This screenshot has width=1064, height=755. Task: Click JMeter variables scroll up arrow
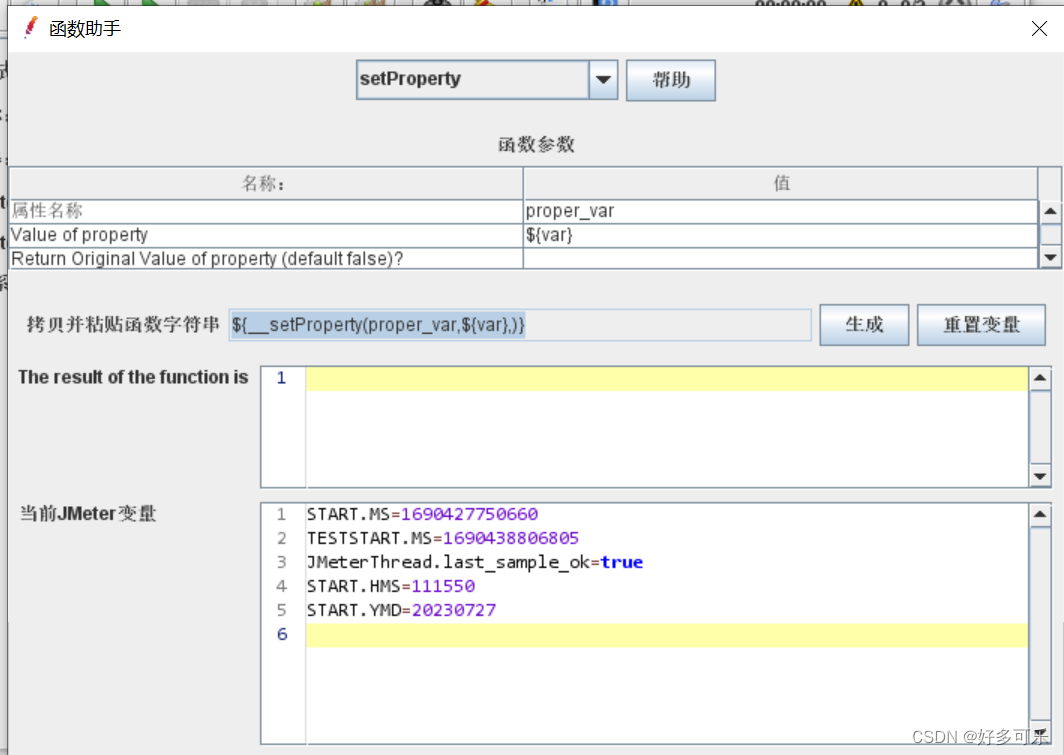1040,515
